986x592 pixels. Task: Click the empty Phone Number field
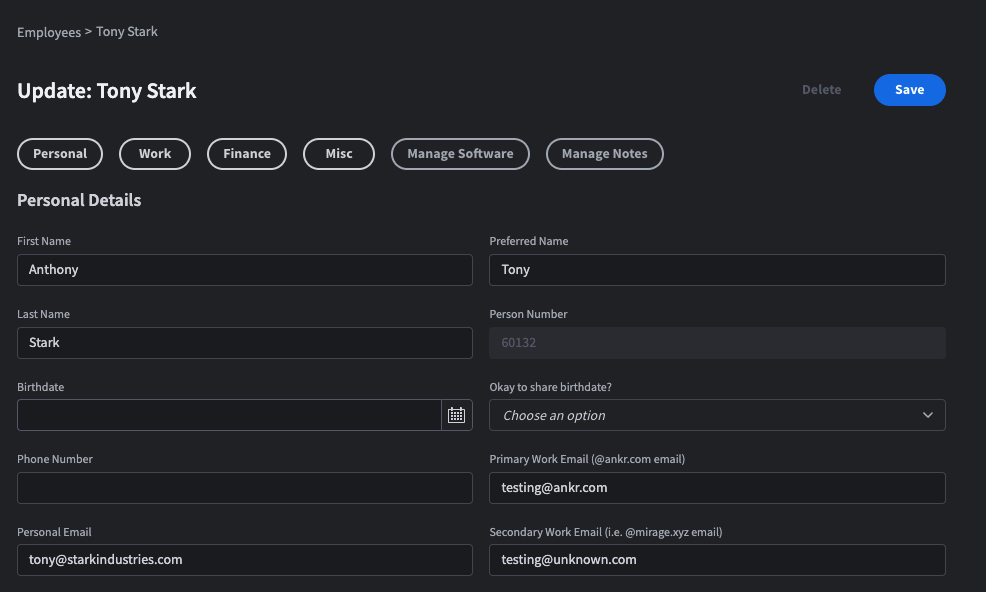pos(244,487)
